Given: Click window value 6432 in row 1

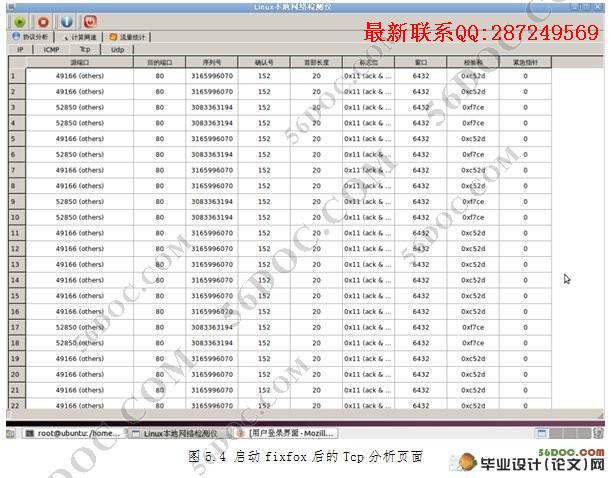Looking at the screenshot, I should tap(421, 76).
